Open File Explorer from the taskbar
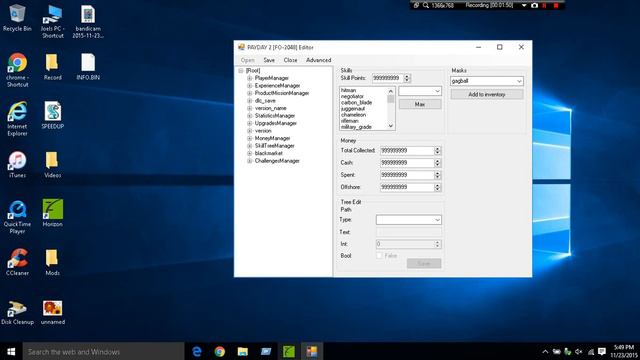This screenshot has width=640, height=360. [x=242, y=351]
